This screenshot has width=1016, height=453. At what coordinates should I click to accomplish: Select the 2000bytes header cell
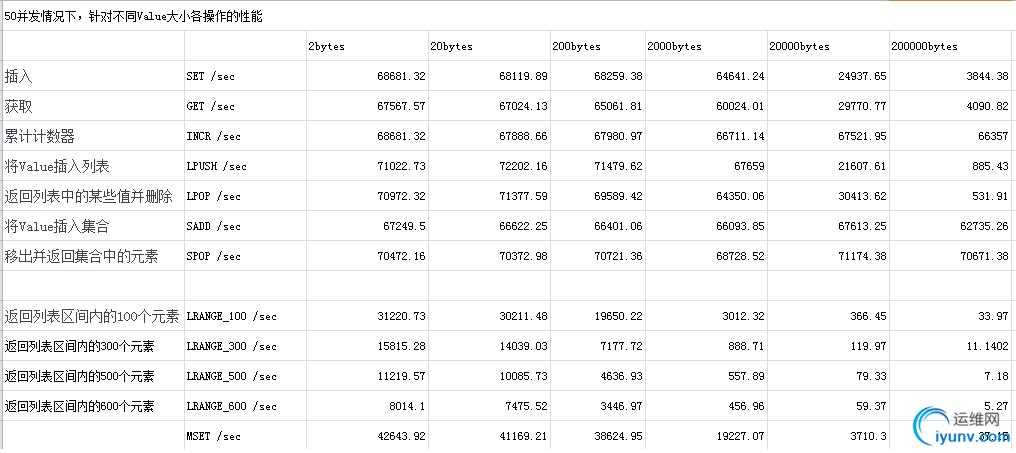coord(674,46)
